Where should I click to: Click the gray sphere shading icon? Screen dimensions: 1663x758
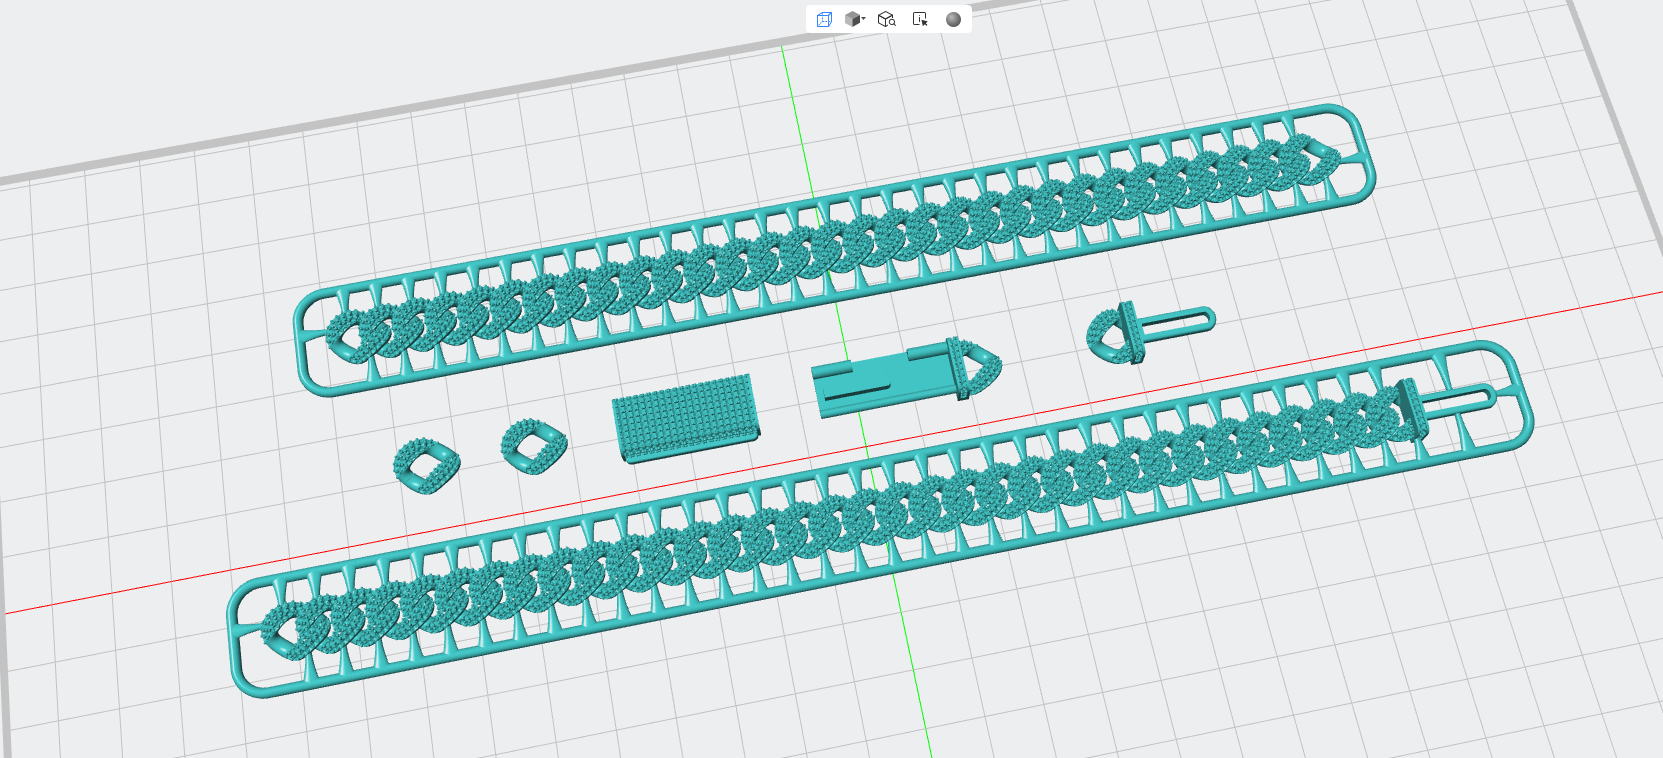click(953, 19)
